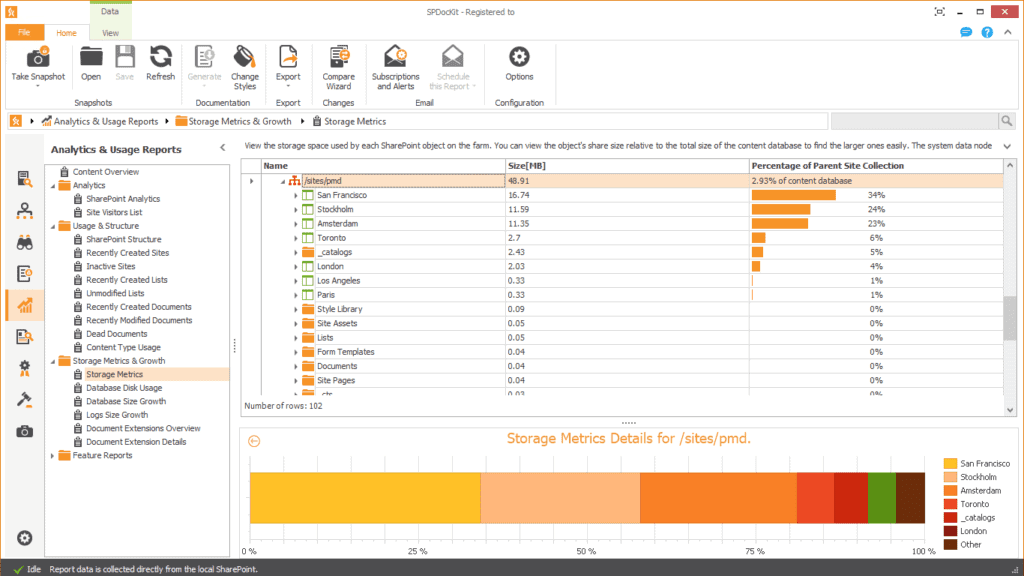Image resolution: width=1024 pixels, height=576 pixels.
Task: Open the File menu tab
Action: (x=24, y=33)
